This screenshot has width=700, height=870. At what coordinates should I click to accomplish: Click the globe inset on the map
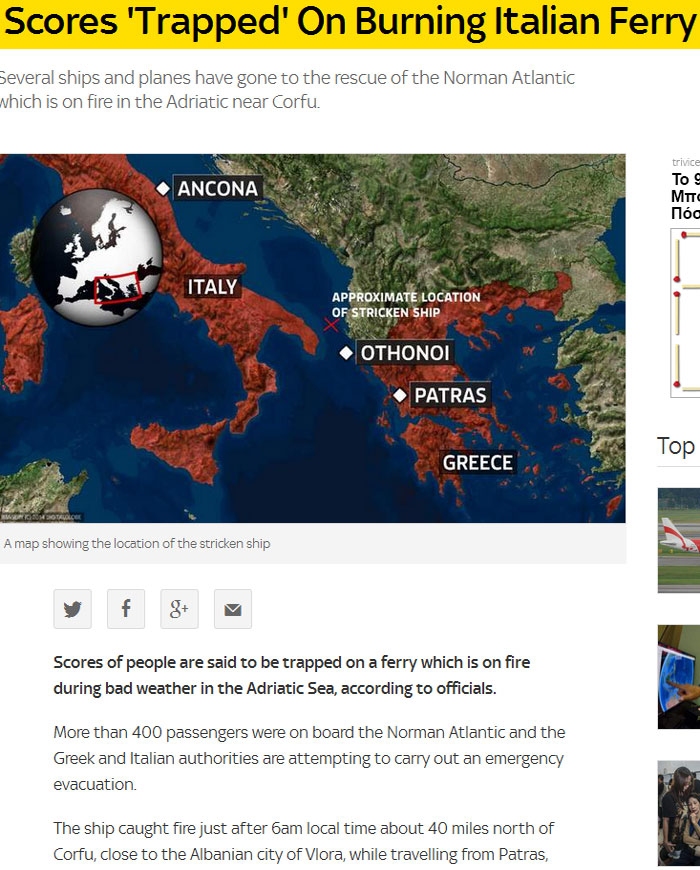pos(97,257)
